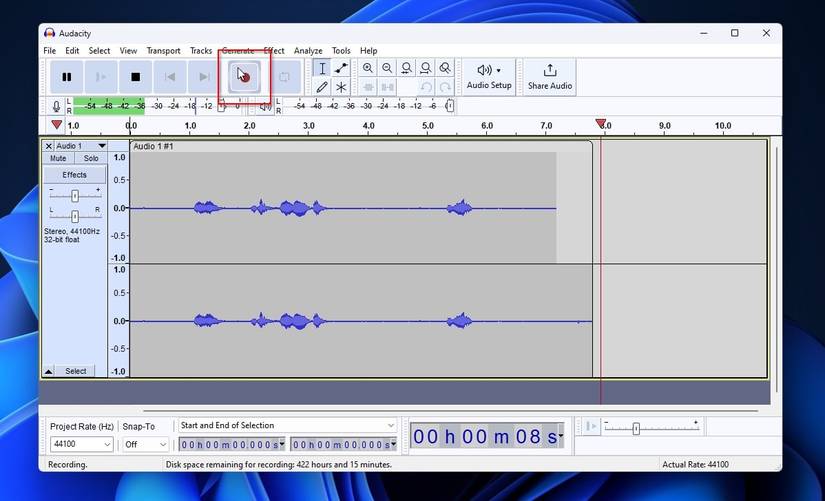The image size is (825, 501).
Task: Select the Draw (pencil) tool
Action: [x=322, y=87]
